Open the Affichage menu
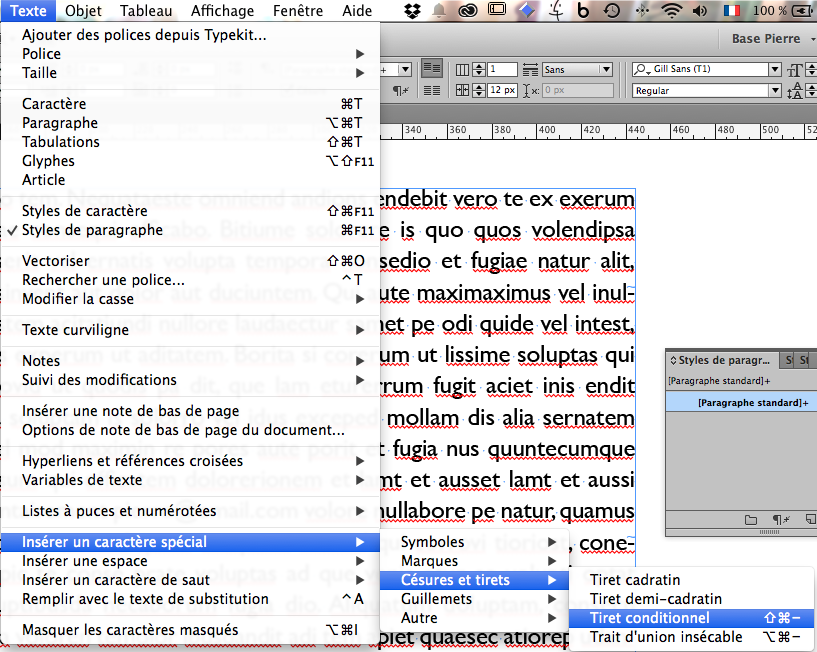This screenshot has height=652, width=817. (222, 10)
